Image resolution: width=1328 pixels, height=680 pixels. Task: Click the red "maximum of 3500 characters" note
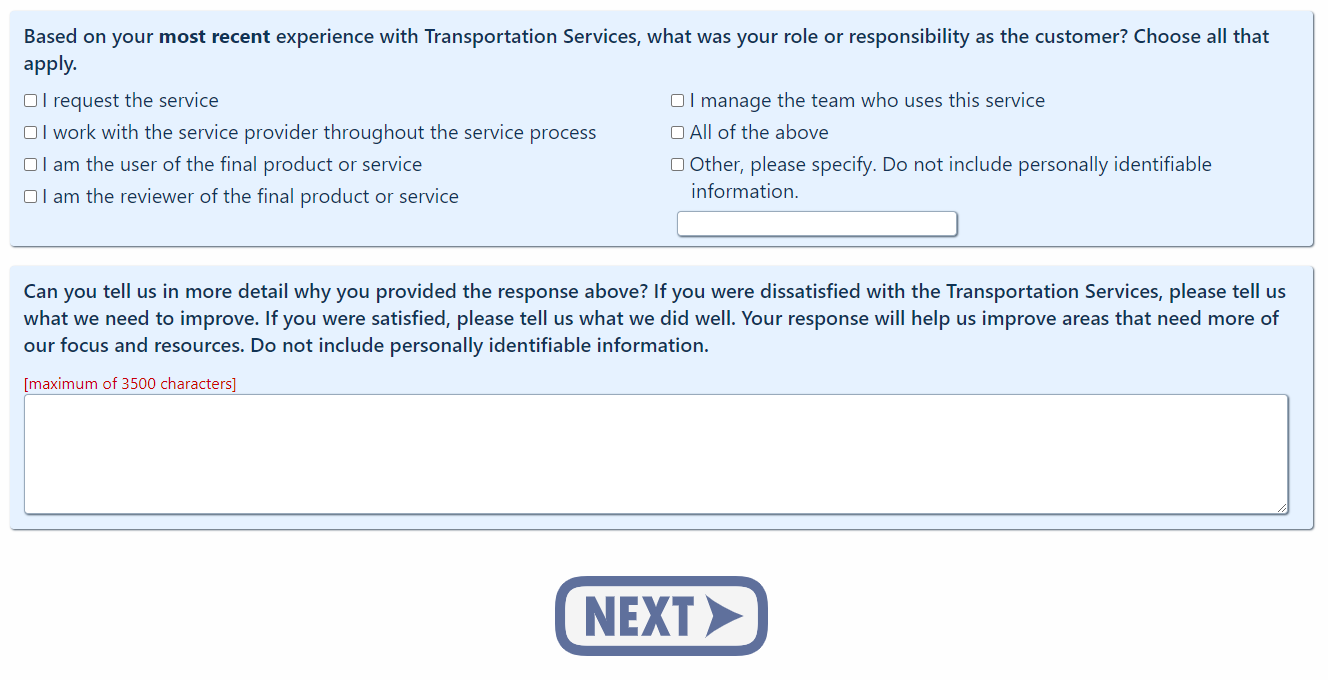pos(130,384)
